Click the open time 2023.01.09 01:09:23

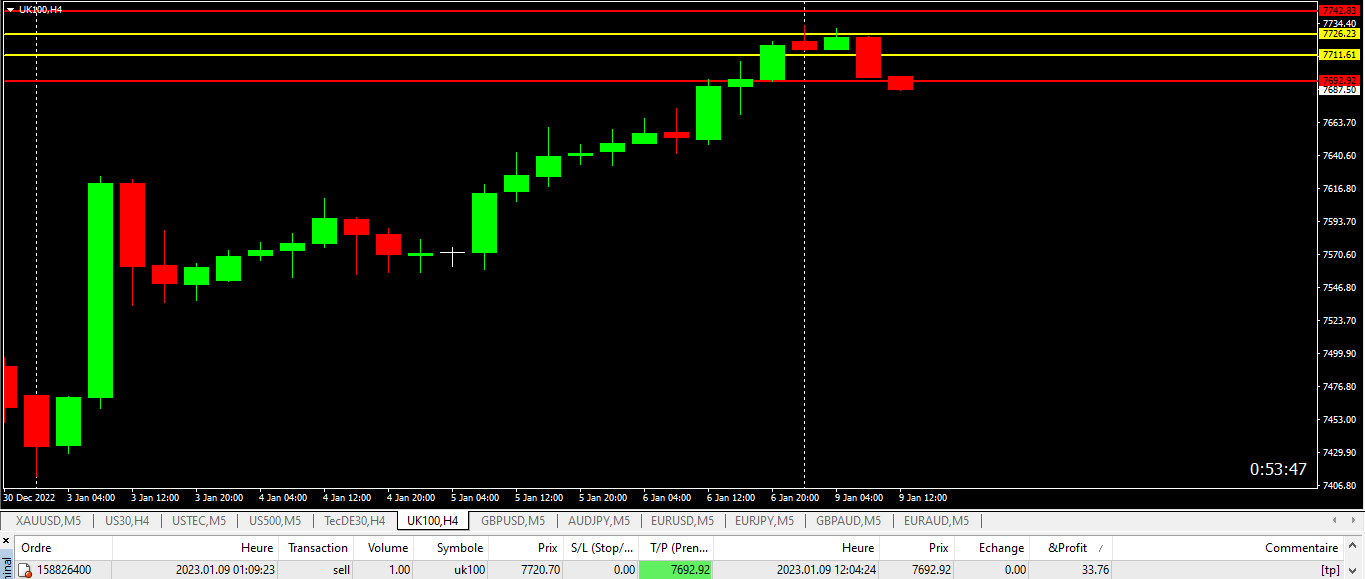pyautogui.click(x=225, y=570)
